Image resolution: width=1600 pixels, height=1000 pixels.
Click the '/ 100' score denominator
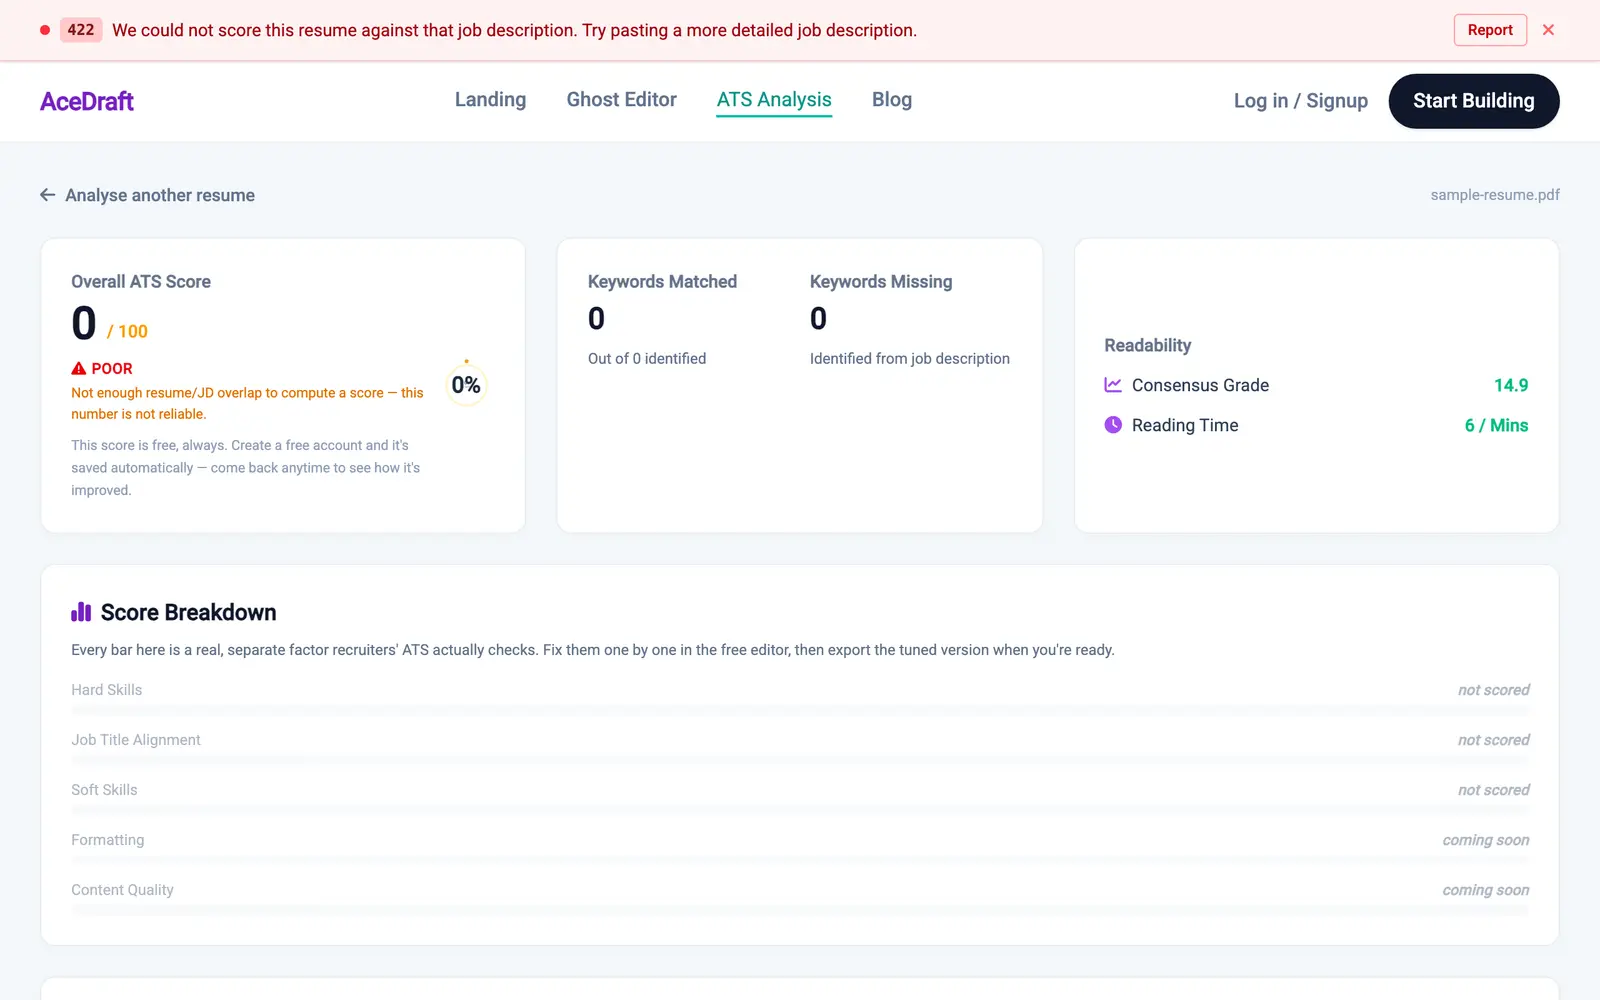pos(127,331)
